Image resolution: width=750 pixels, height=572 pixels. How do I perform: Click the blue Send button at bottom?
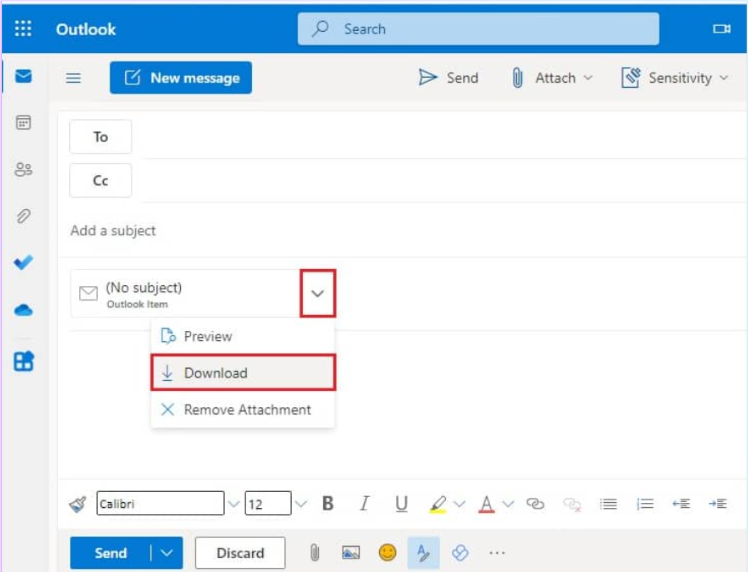110,553
